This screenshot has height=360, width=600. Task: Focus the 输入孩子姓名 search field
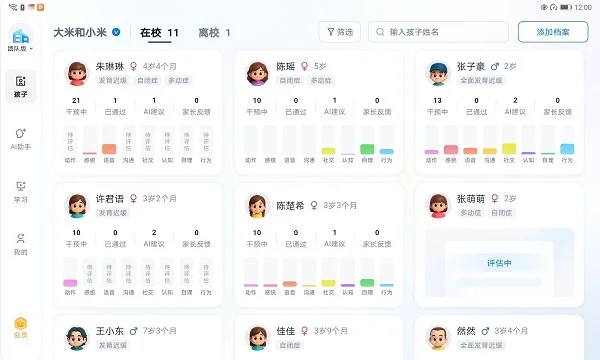[x=438, y=32]
